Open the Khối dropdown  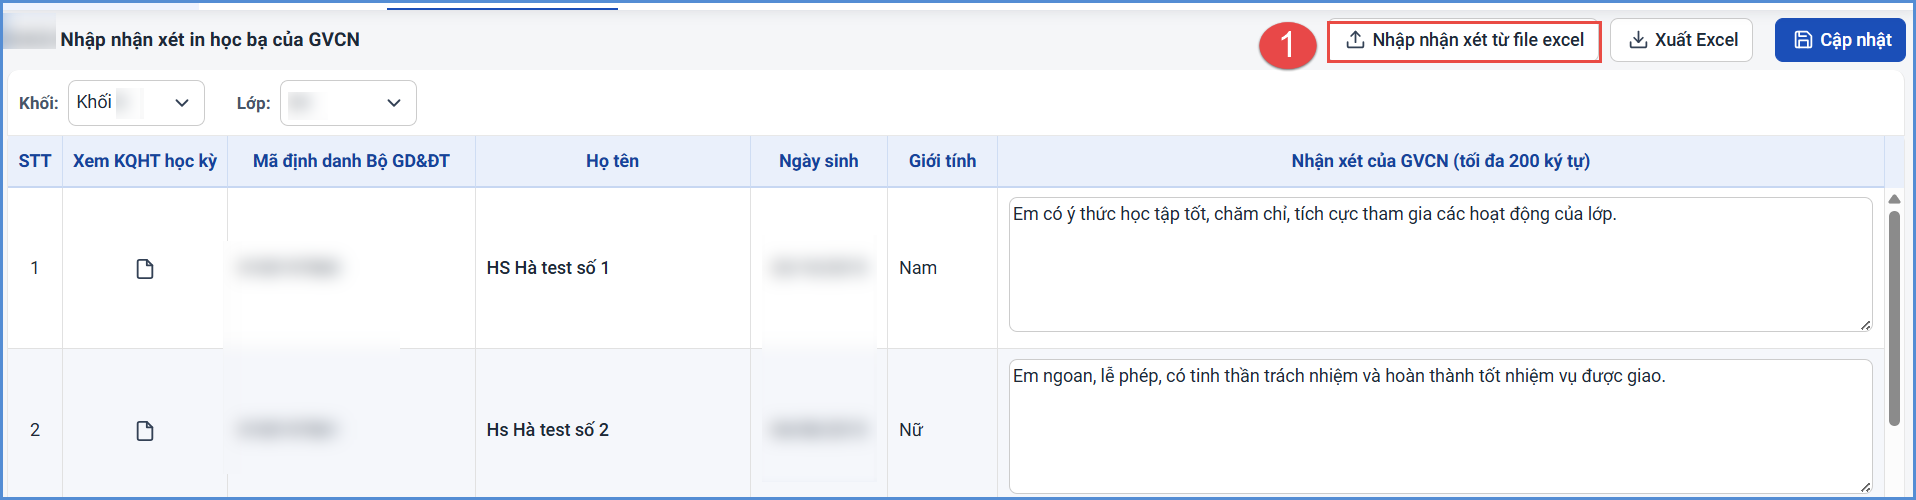[136, 103]
